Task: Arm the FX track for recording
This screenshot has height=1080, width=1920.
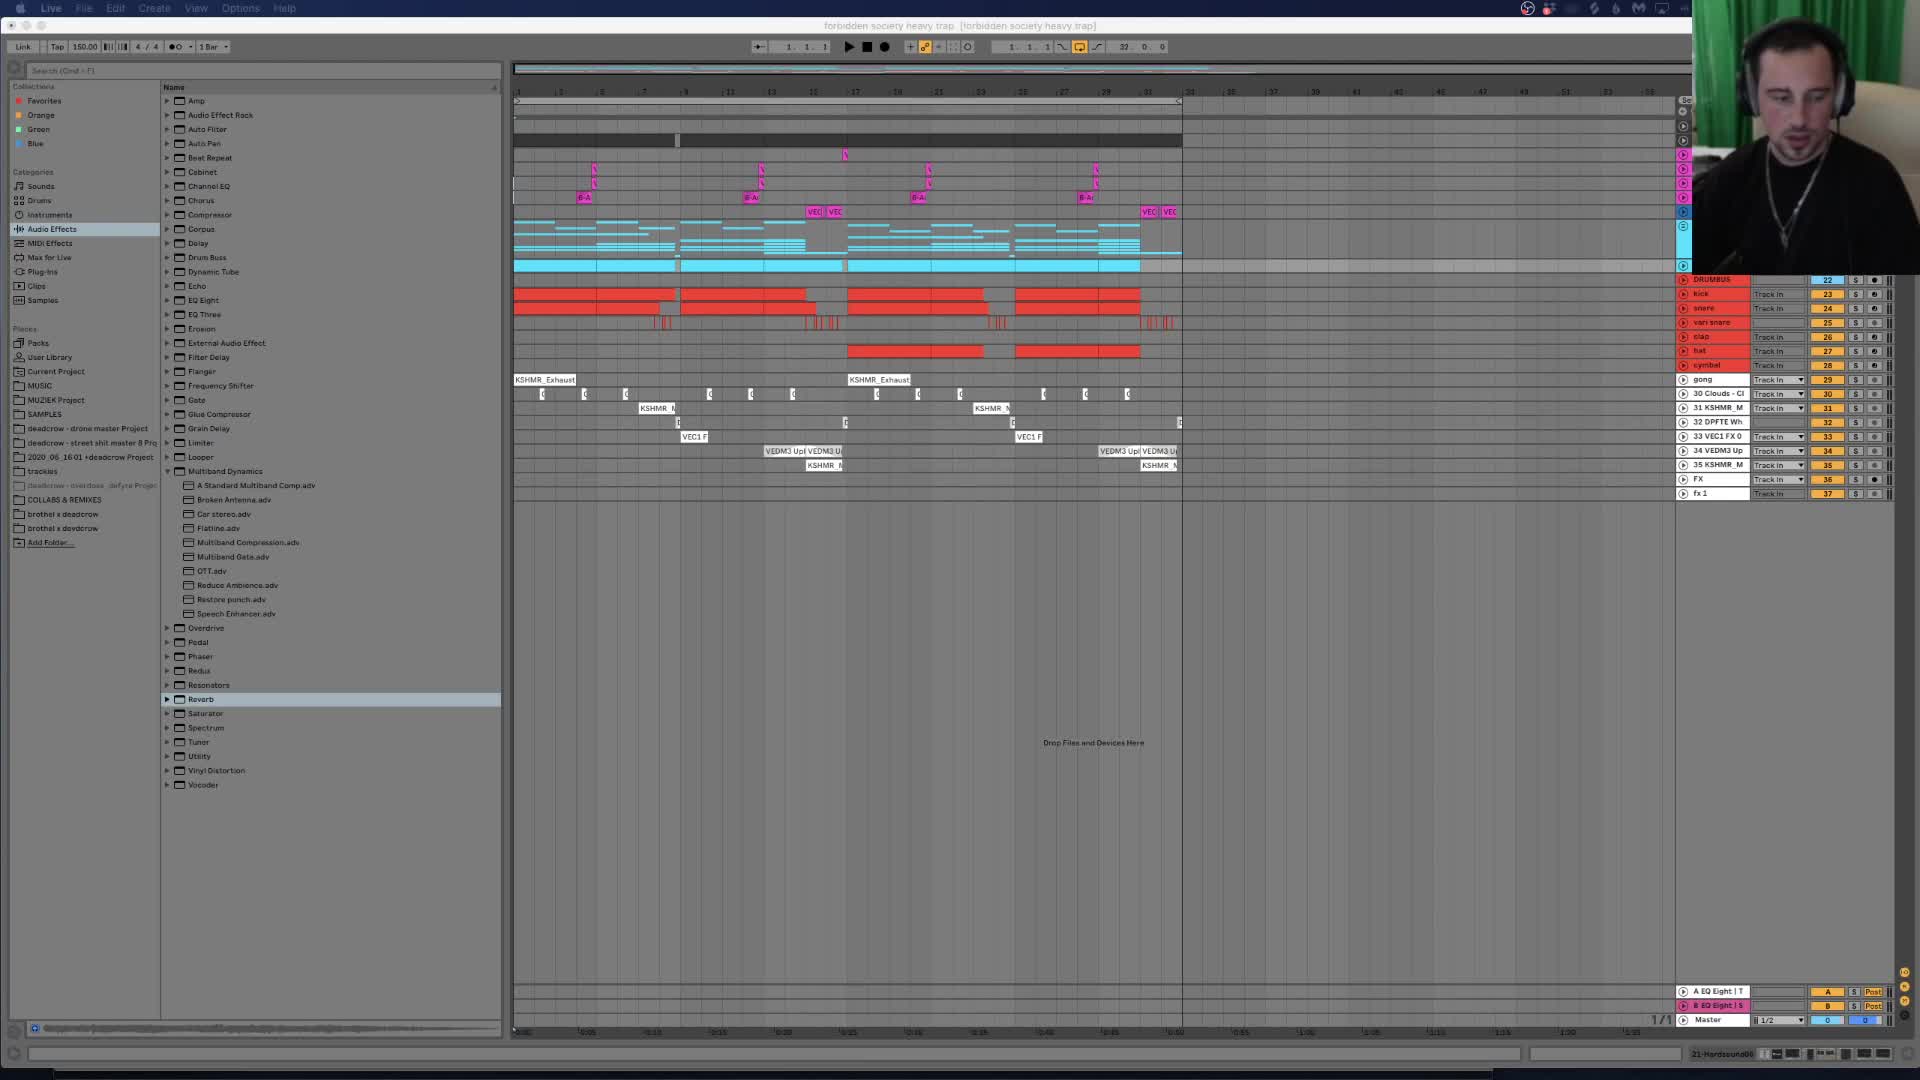Action: (1874, 479)
